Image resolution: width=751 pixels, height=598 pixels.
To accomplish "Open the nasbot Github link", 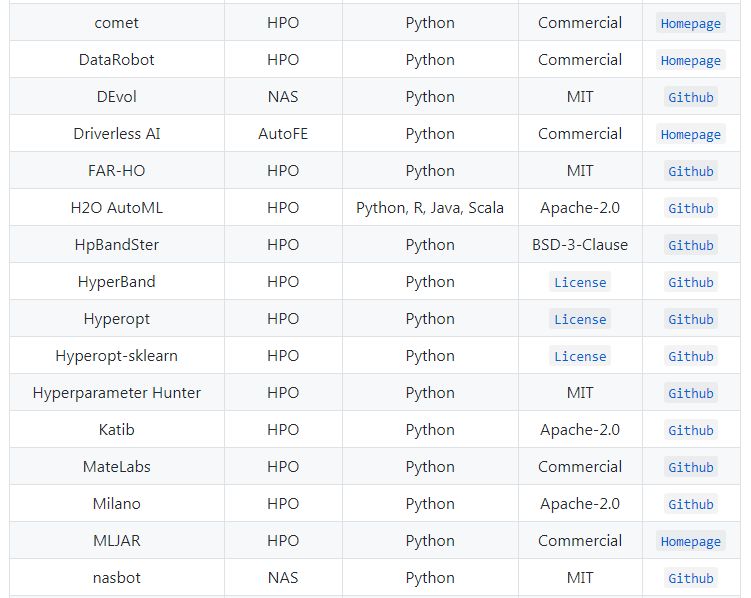I will coord(690,578).
